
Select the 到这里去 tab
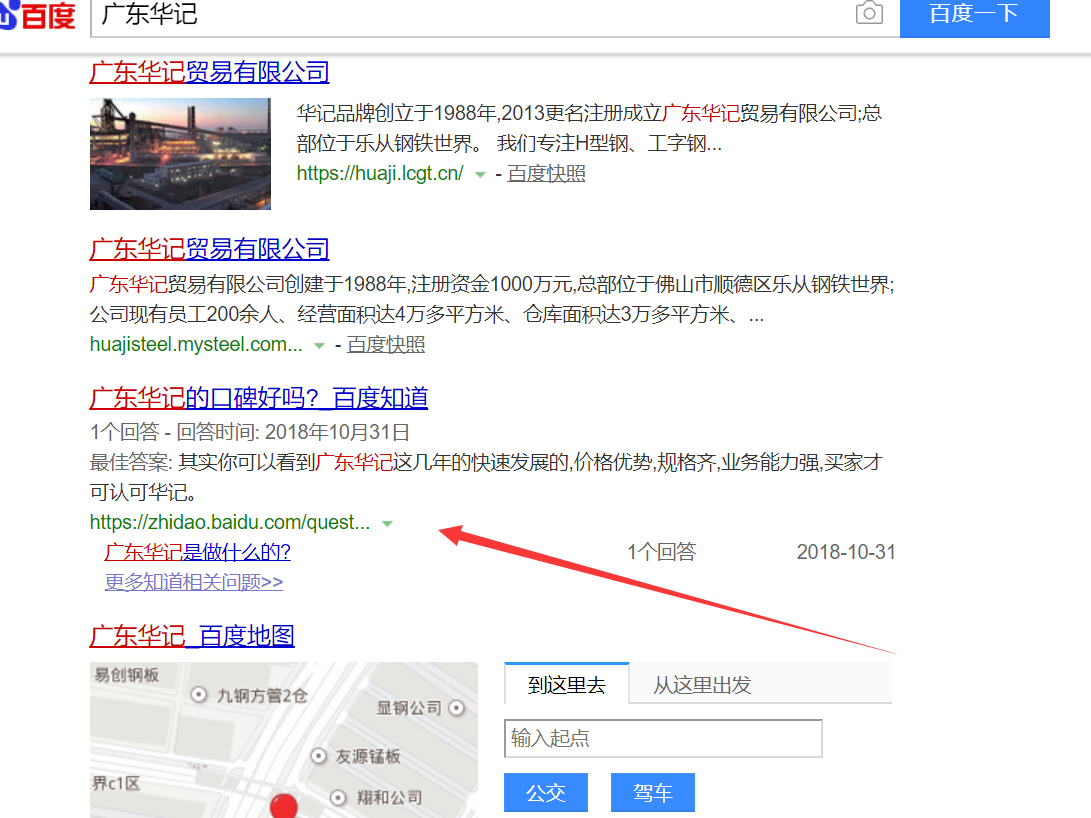[566, 684]
